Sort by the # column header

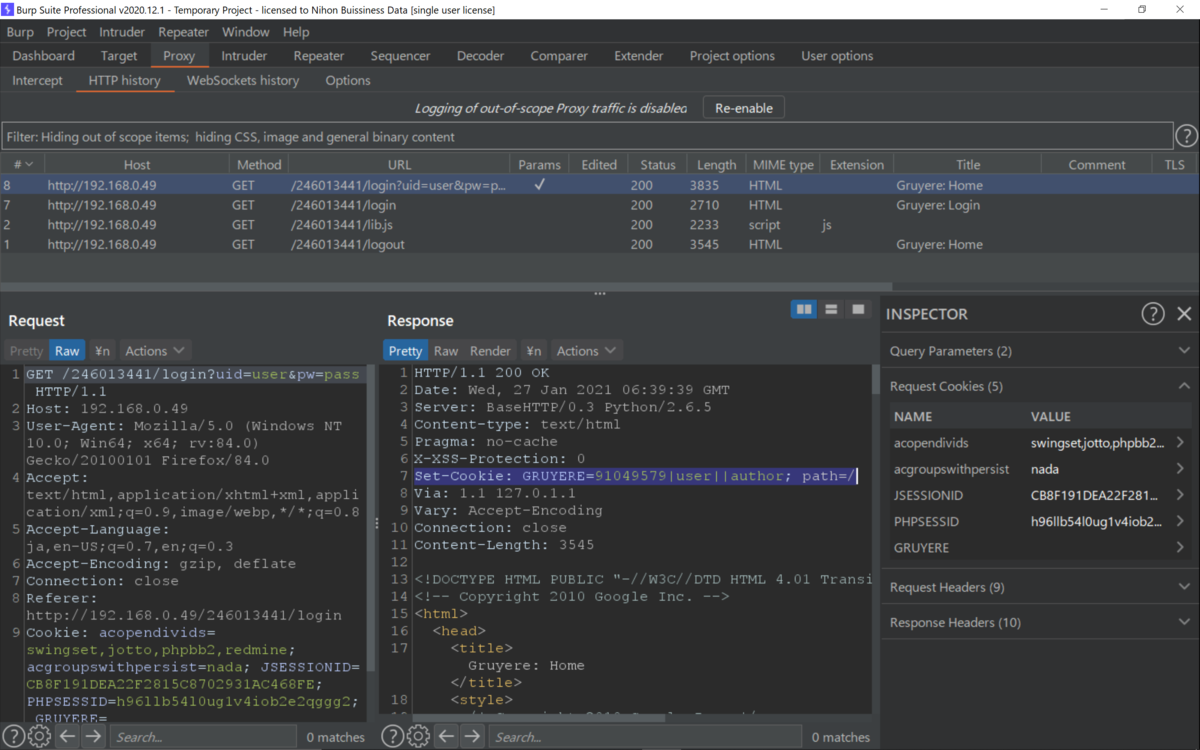[x=22, y=165]
